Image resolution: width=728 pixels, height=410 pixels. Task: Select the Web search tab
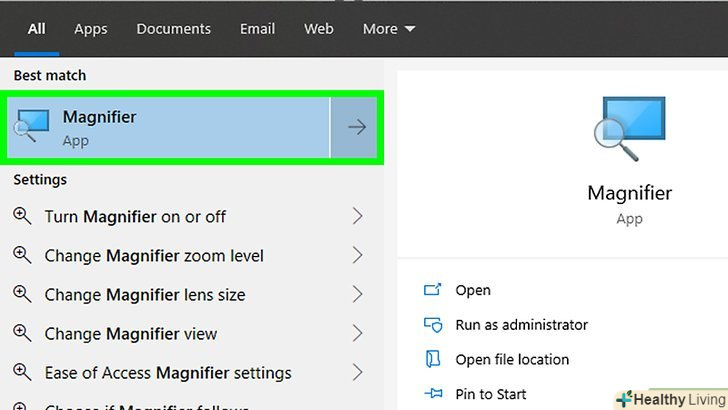pyautogui.click(x=319, y=29)
